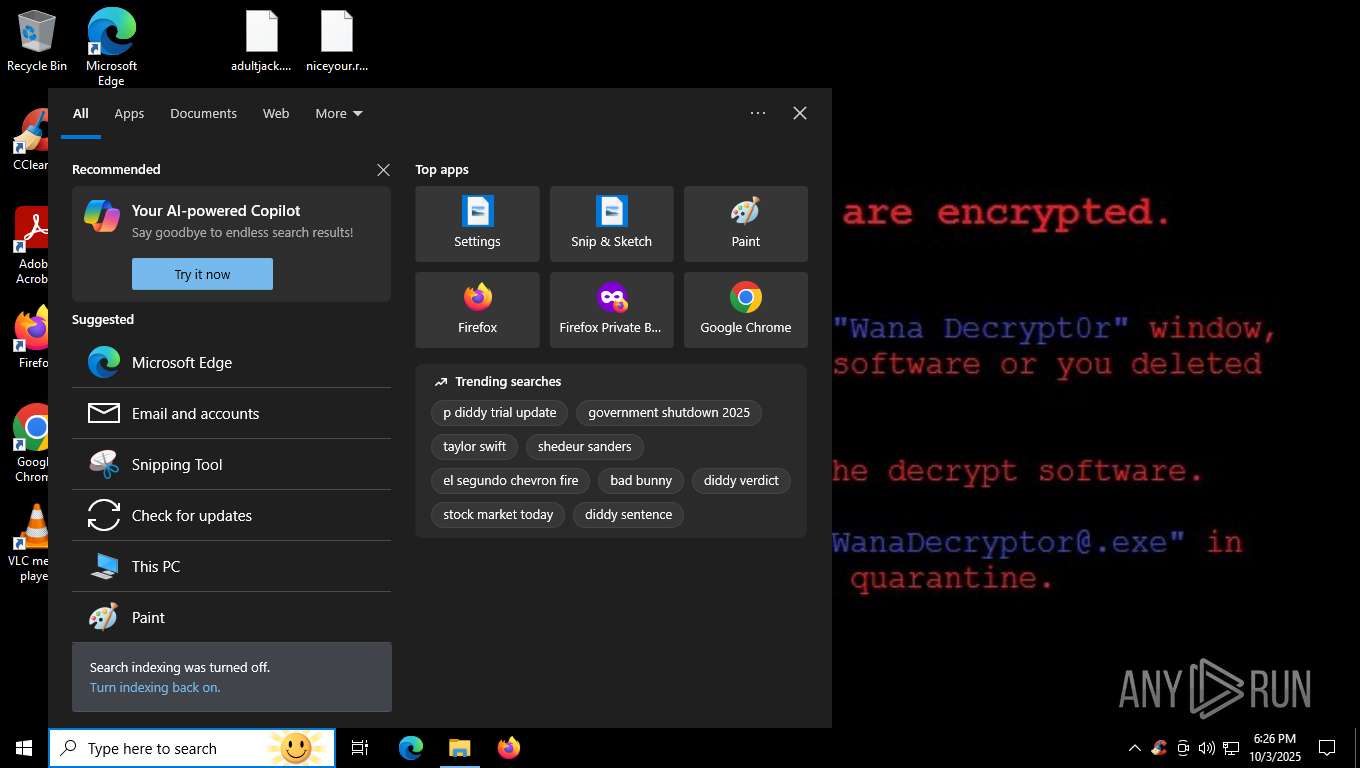Open Snip & Sketch tile
1360x768 pixels.
pyautogui.click(x=611, y=224)
